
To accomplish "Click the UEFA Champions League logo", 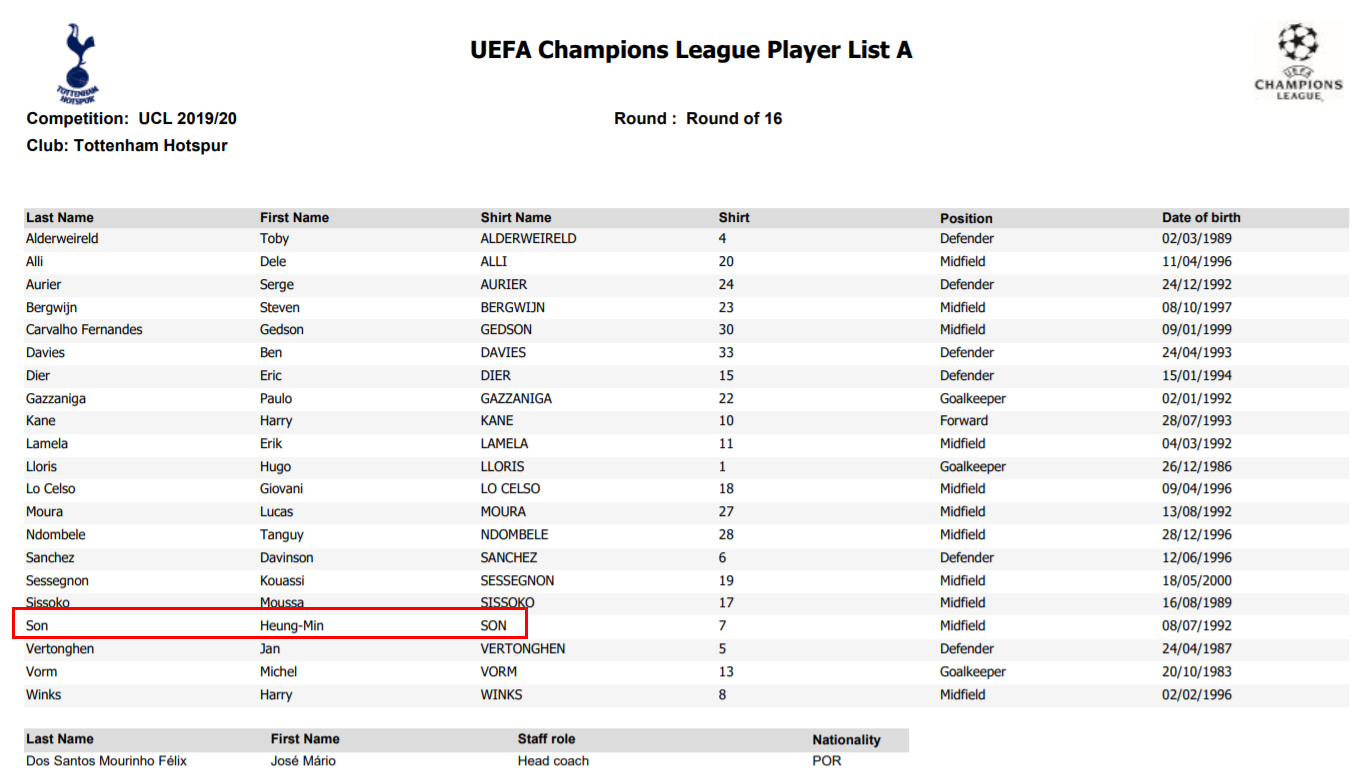I will click(1298, 61).
